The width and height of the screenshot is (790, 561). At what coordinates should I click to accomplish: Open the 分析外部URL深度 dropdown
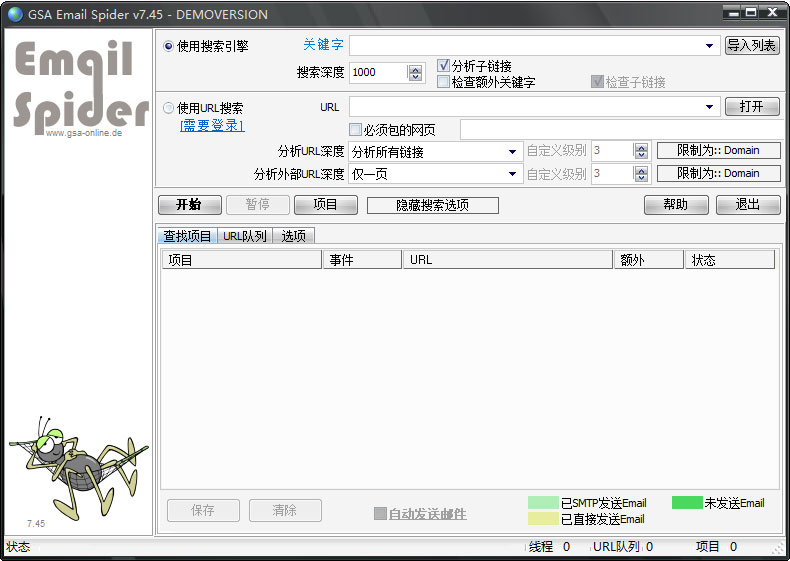click(512, 174)
